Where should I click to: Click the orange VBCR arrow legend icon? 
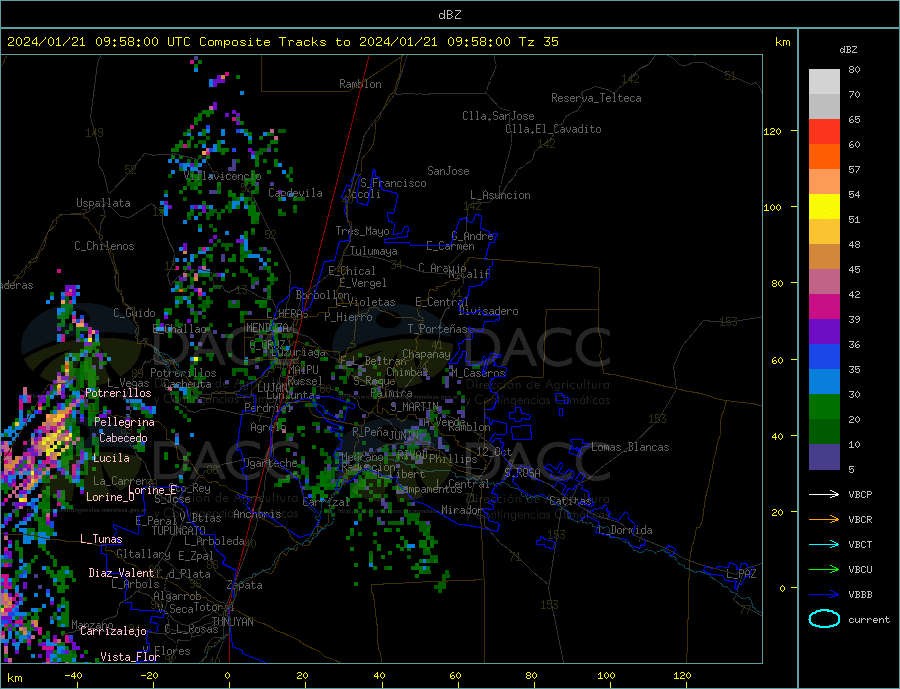pyautogui.click(x=824, y=520)
